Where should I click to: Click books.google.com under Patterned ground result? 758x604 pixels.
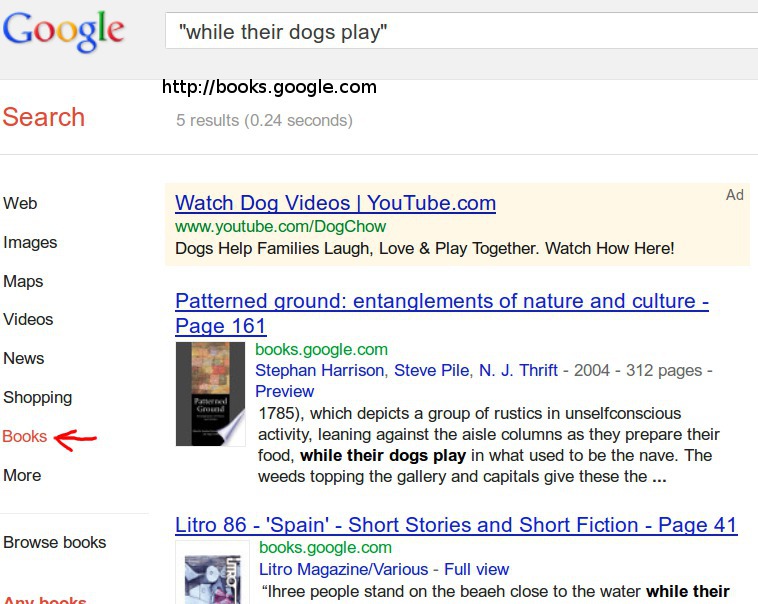(x=321, y=350)
